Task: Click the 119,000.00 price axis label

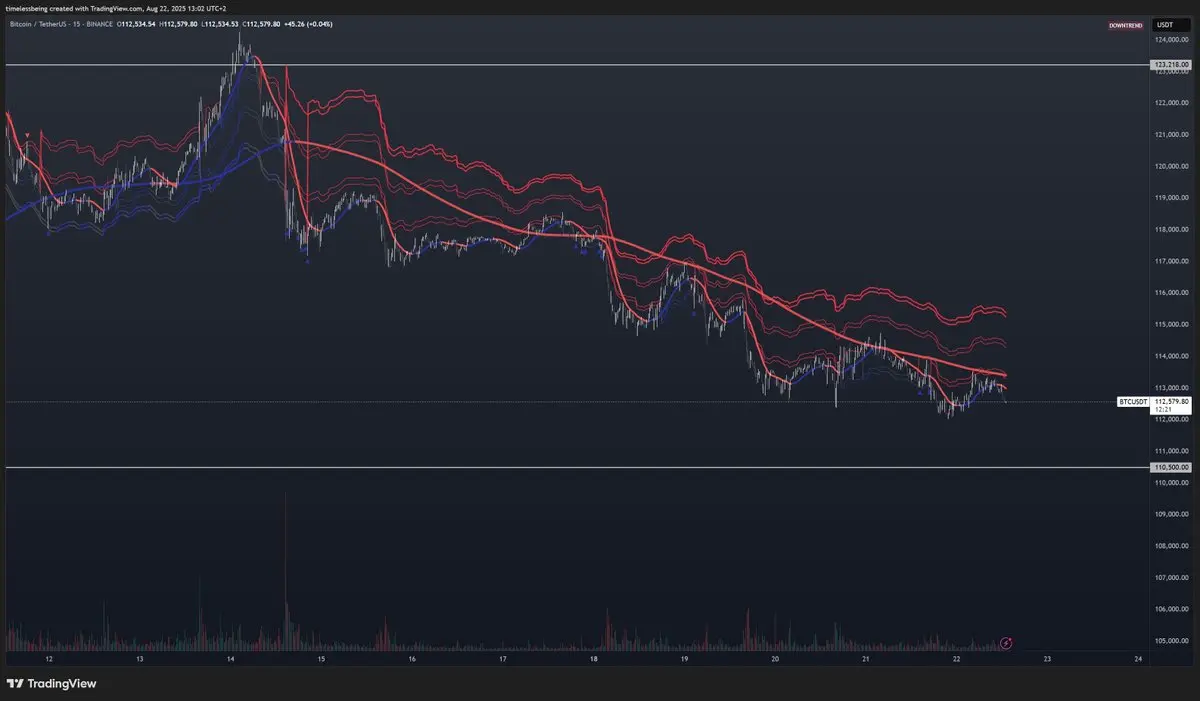Action: pos(1171,198)
